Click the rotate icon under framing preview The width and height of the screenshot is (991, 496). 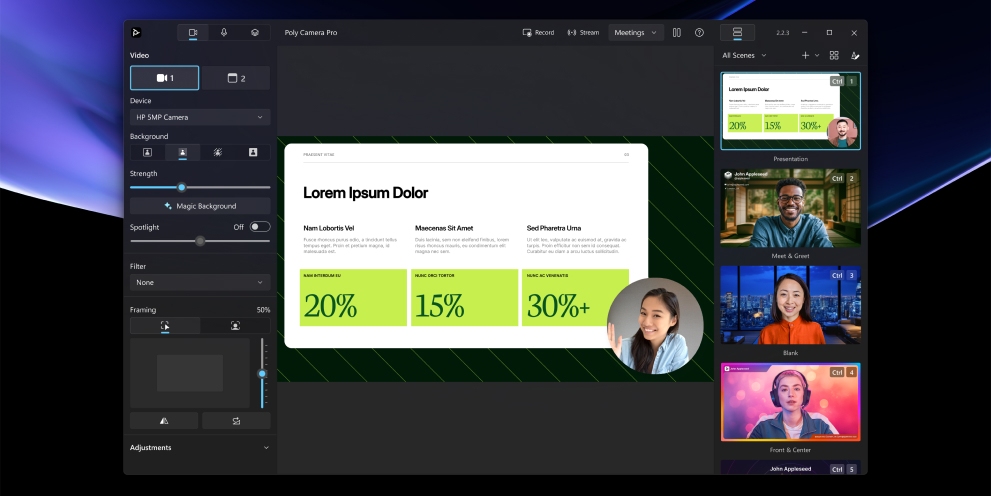click(236, 421)
